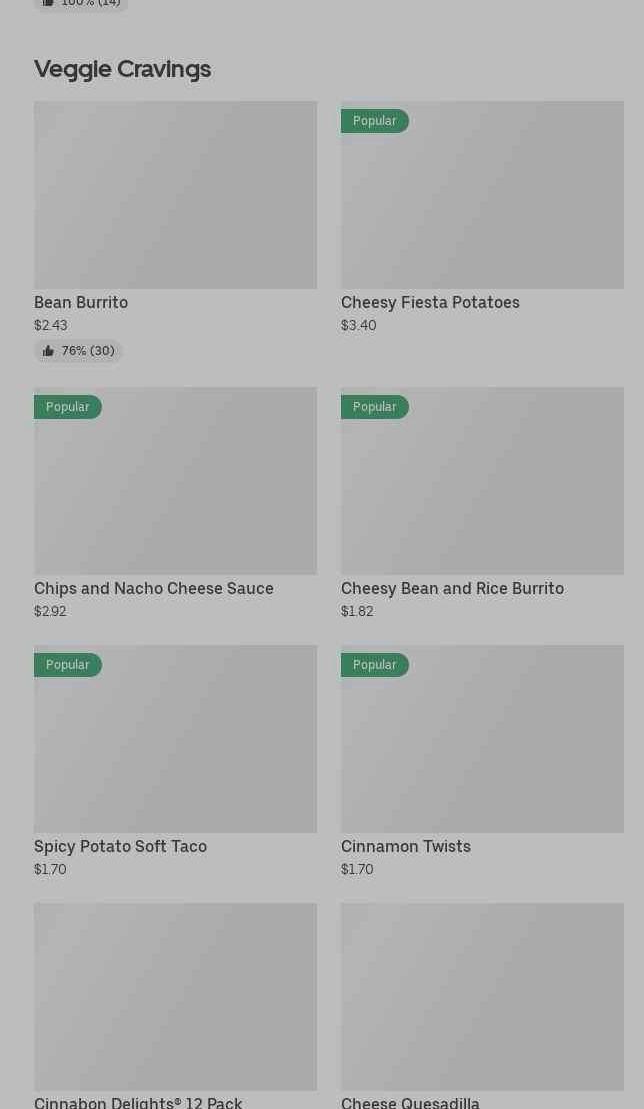Open the Spicy Potato Soft Taco name link
The height and width of the screenshot is (1109, 644).
120,846
